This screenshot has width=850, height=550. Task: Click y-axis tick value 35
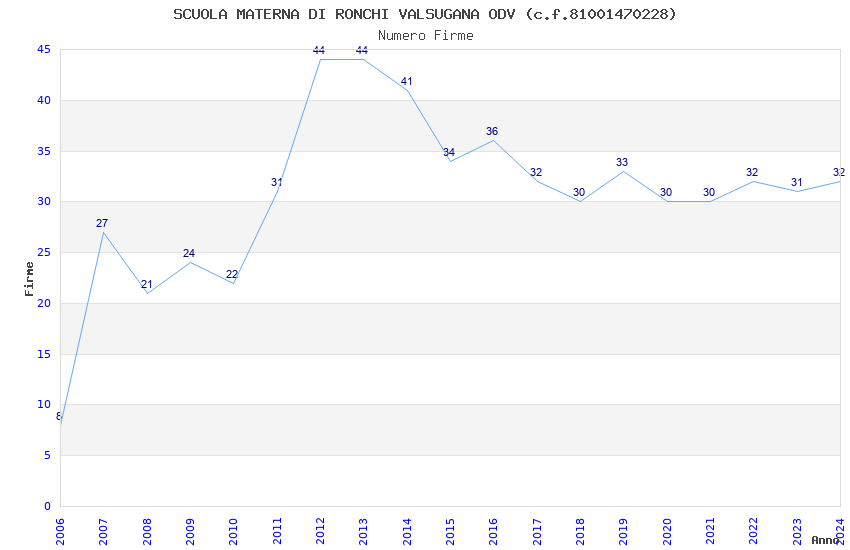(44, 151)
